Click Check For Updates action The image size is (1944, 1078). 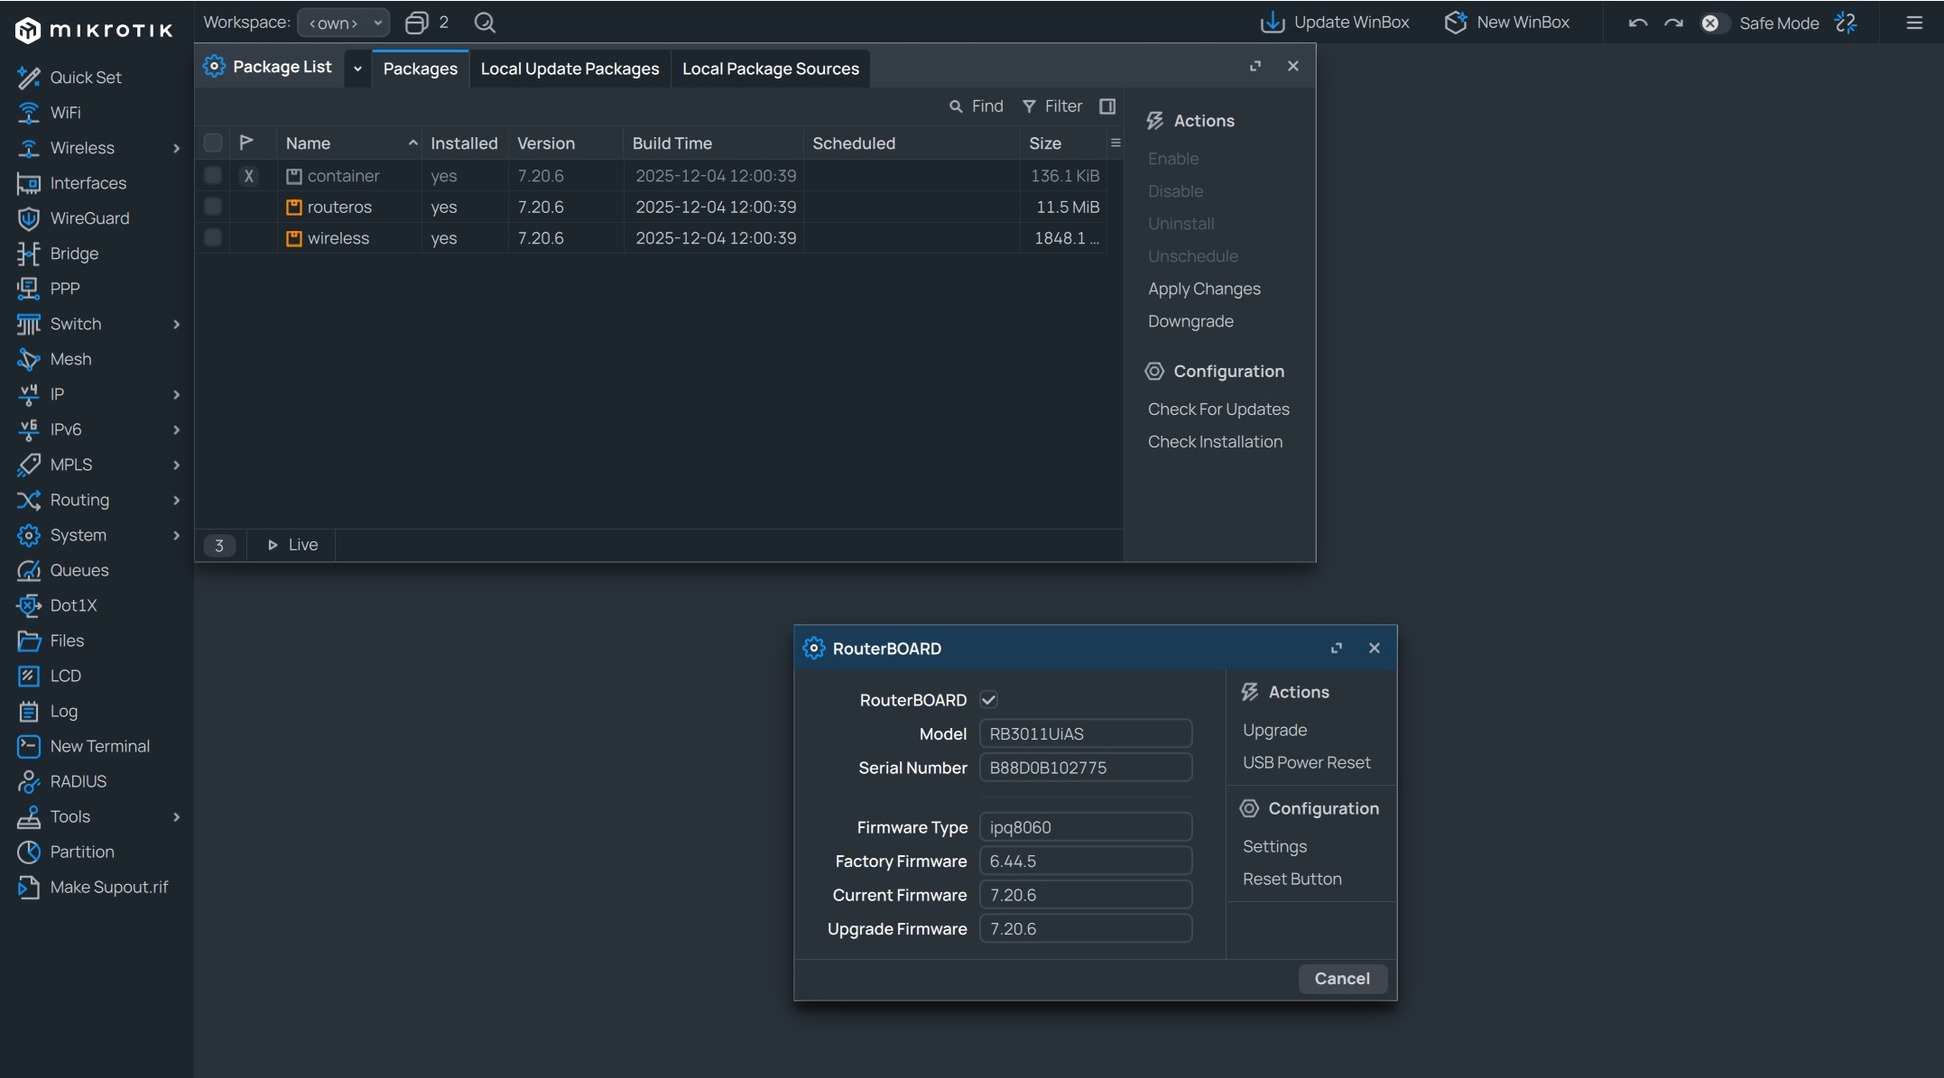coord(1218,409)
